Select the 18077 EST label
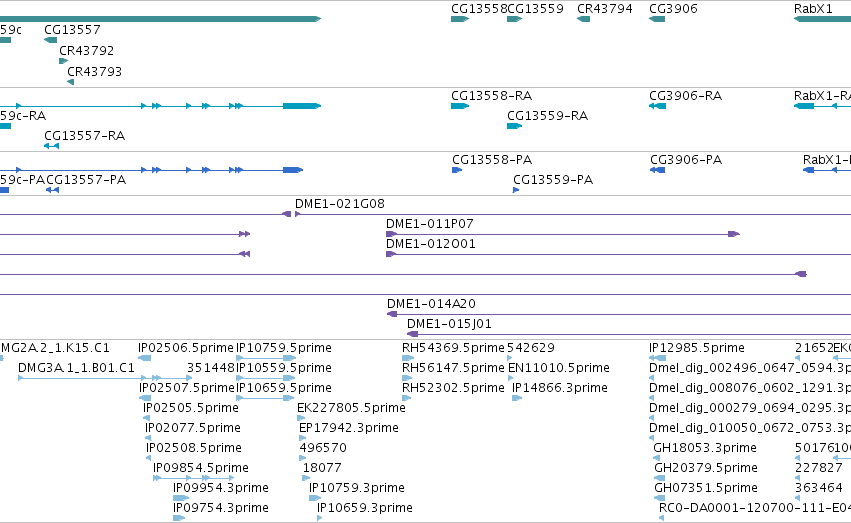This screenshot has height=523, width=851. point(322,468)
